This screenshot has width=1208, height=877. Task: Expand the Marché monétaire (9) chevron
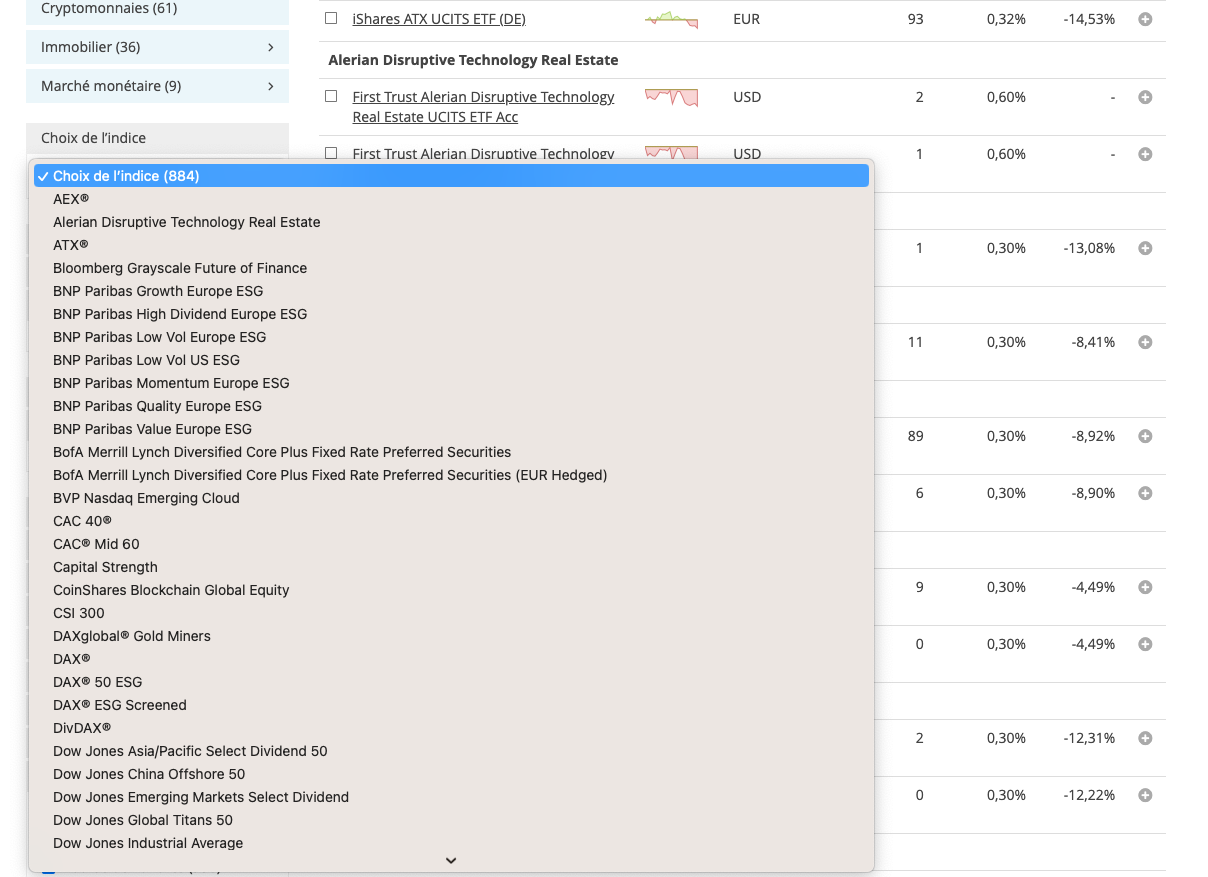[271, 86]
